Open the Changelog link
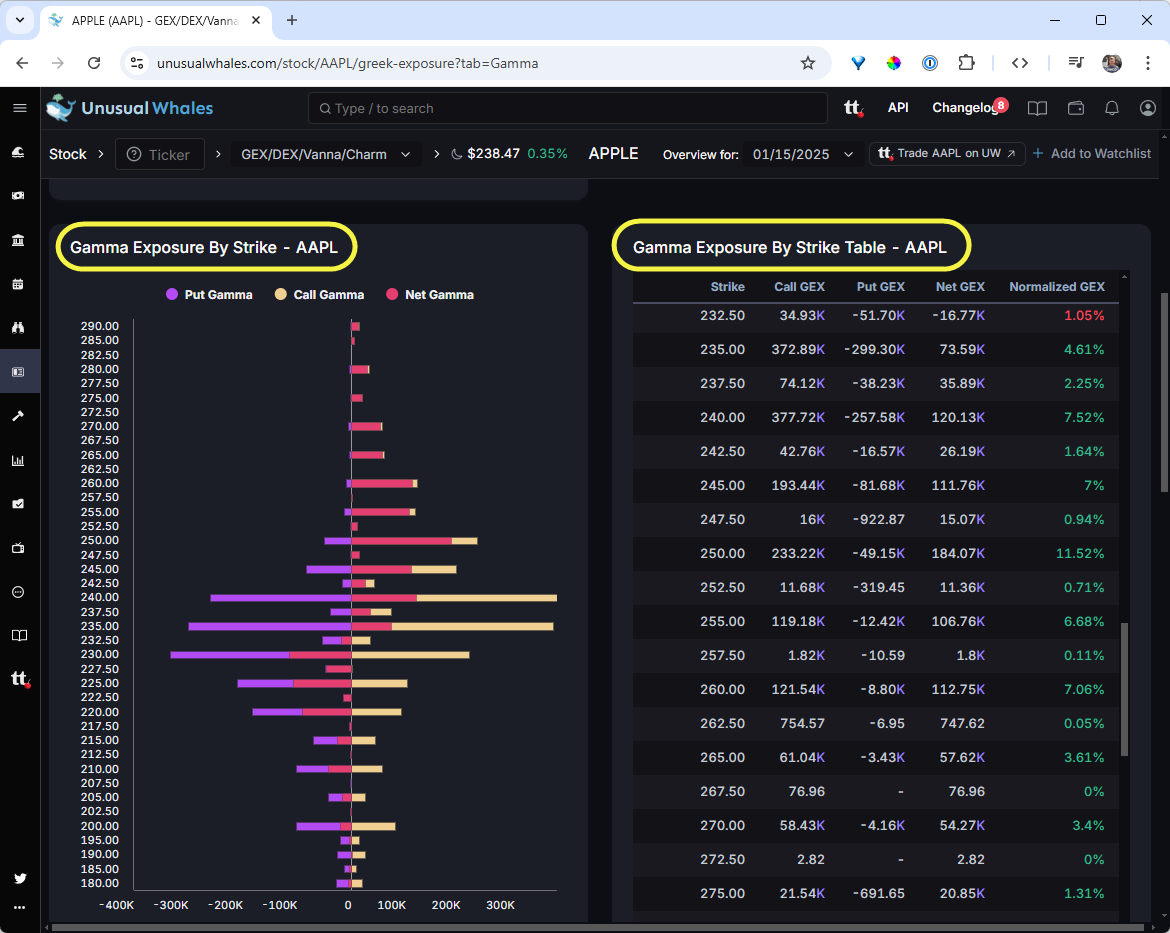Viewport: 1170px width, 933px height. click(966, 108)
